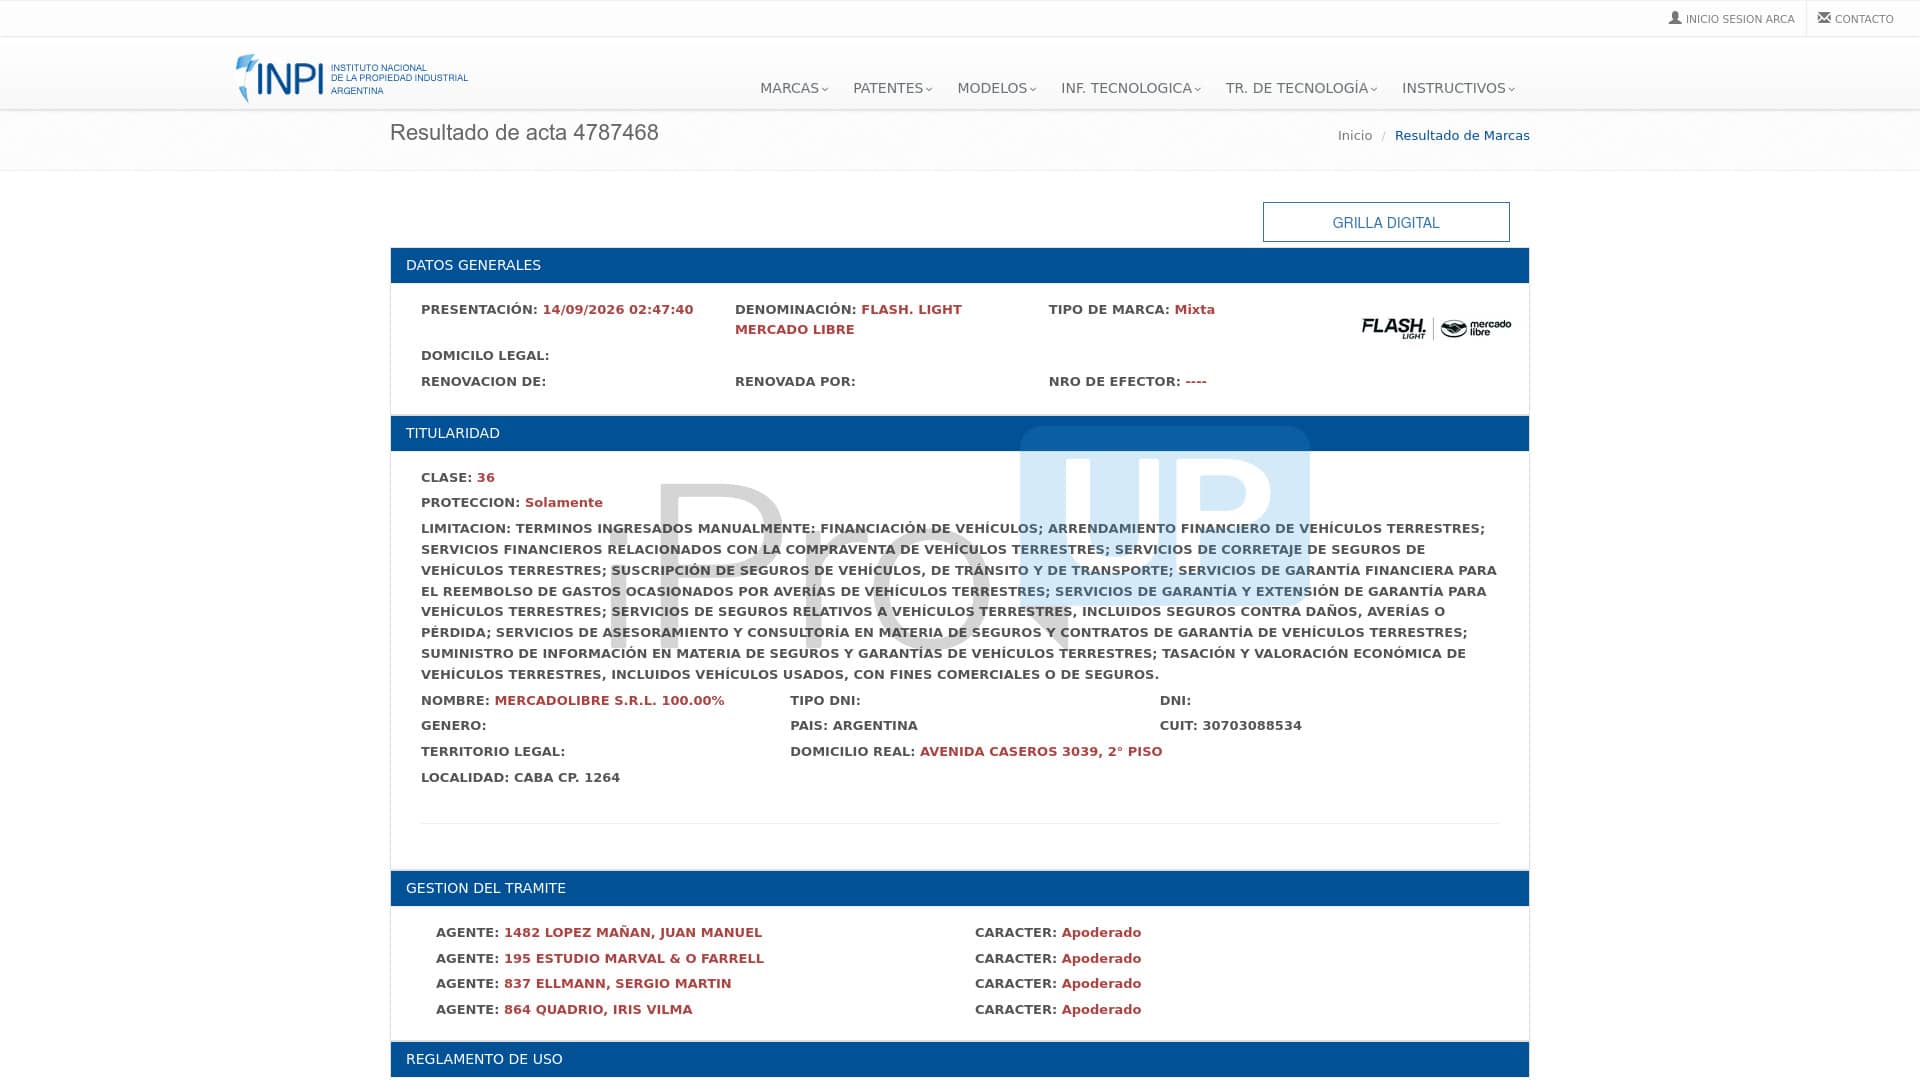Click the Solamente protection value
The height and width of the screenshot is (1080, 1920).
(564, 503)
